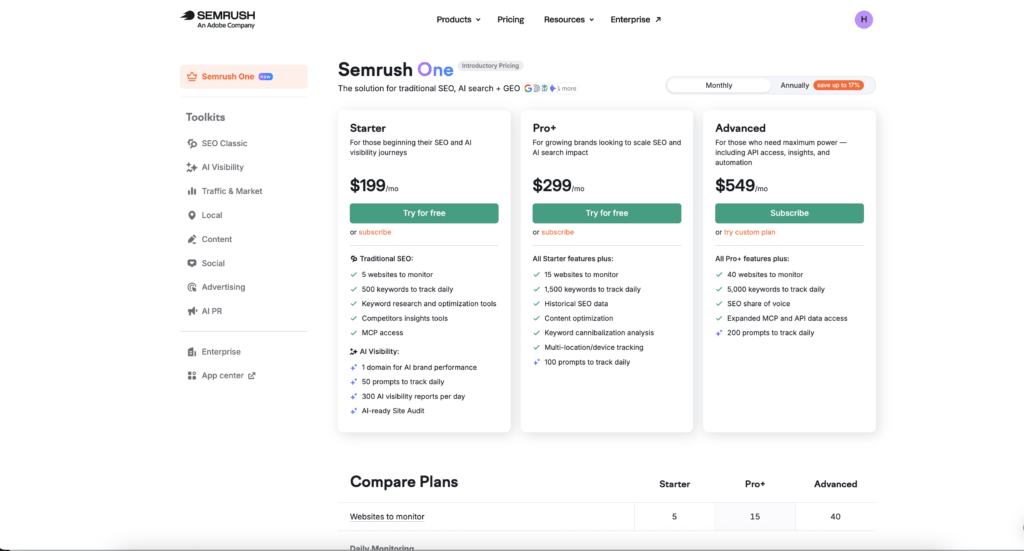Click subscribe link under Starter plan
This screenshot has width=1024, height=551.
coord(375,232)
